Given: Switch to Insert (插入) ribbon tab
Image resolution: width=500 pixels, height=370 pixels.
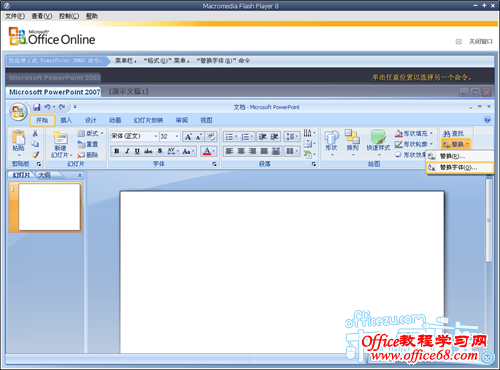Looking at the screenshot, I should tap(66, 120).
